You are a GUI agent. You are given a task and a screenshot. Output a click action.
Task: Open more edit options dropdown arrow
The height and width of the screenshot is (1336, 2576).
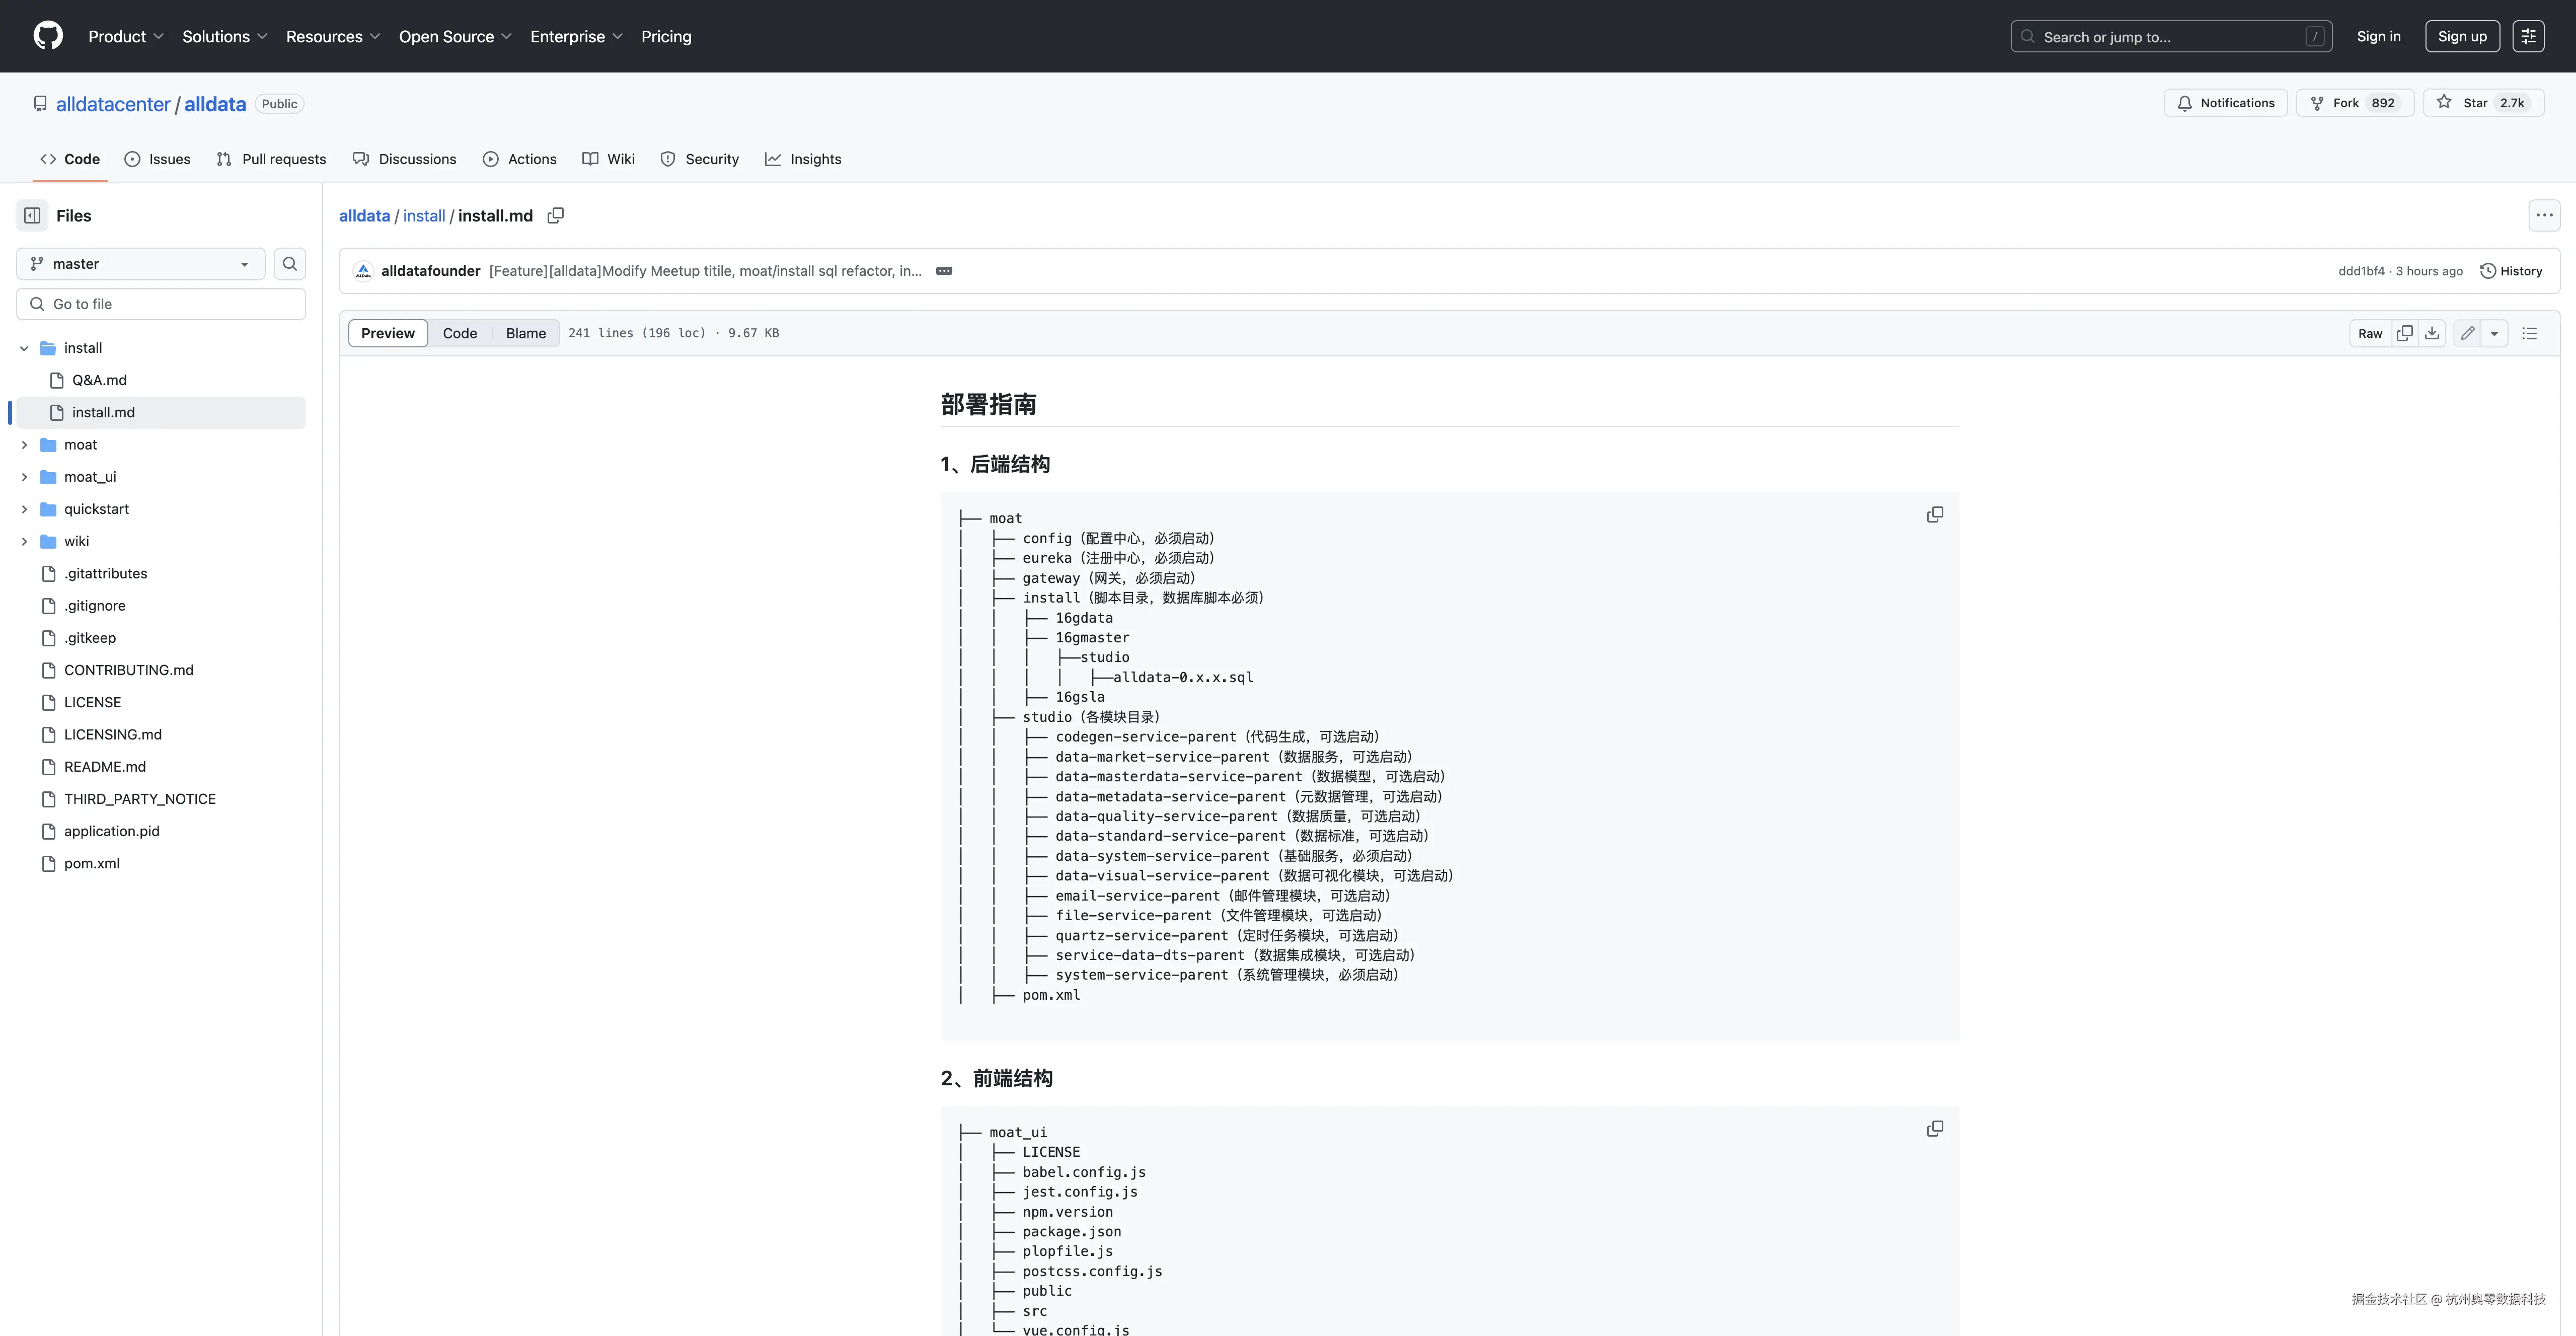pos(2494,333)
